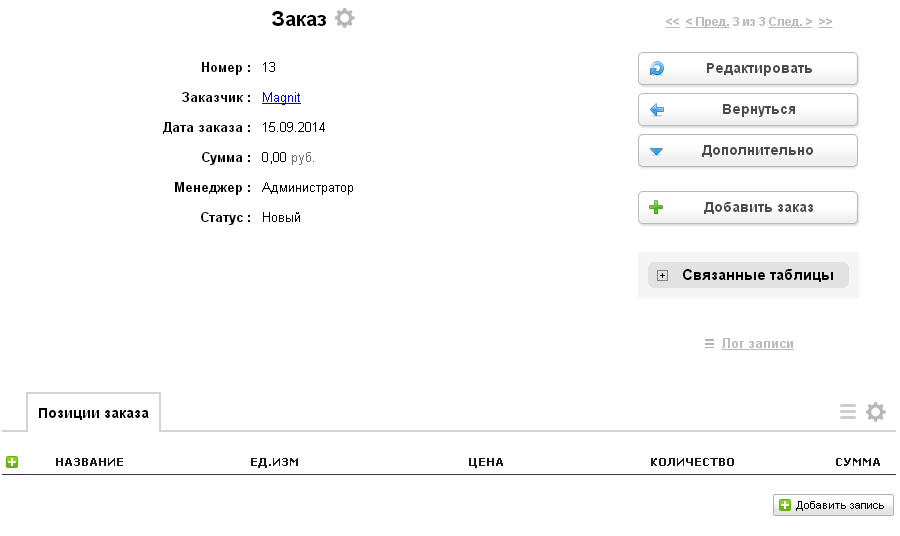The image size is (900, 536).
Task: Sort by КОЛИЧЕСТВО column header
Action: 692,462
